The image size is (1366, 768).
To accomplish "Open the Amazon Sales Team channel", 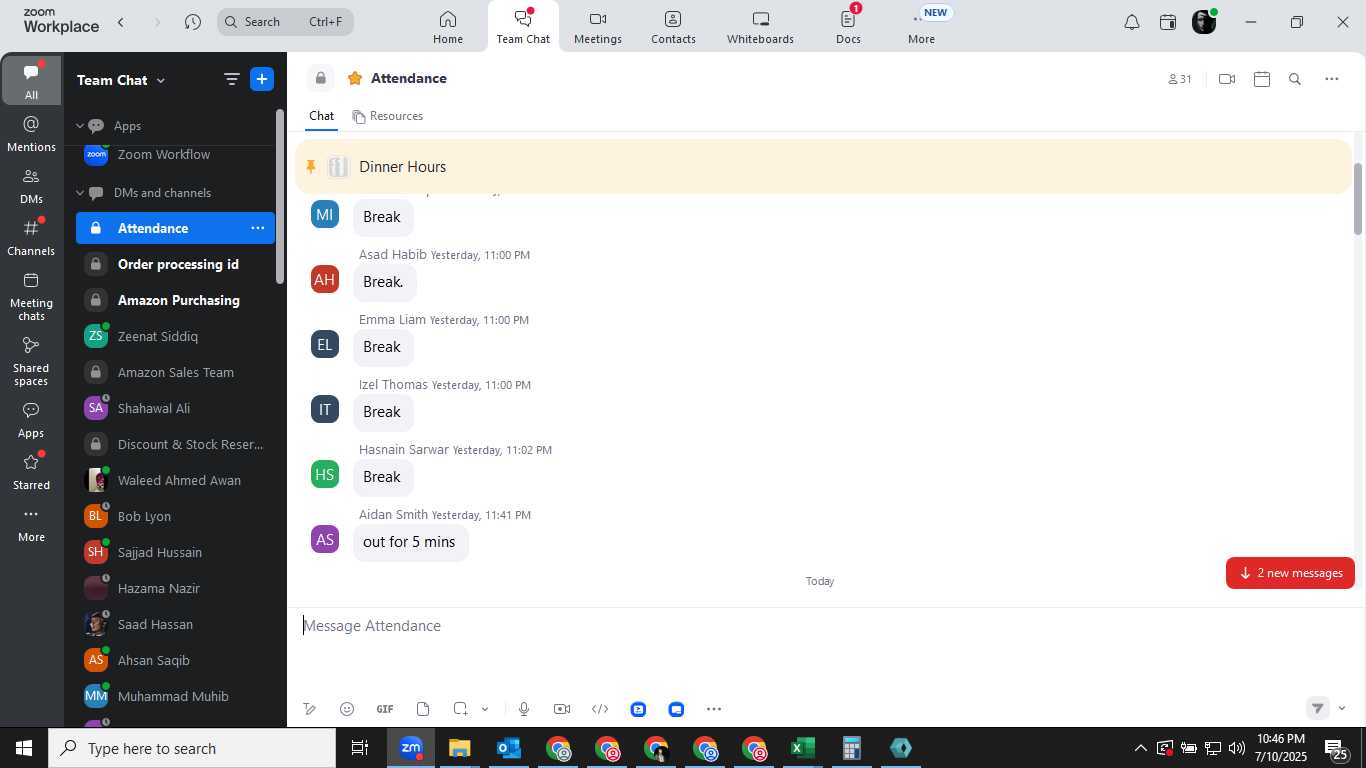I will [175, 372].
